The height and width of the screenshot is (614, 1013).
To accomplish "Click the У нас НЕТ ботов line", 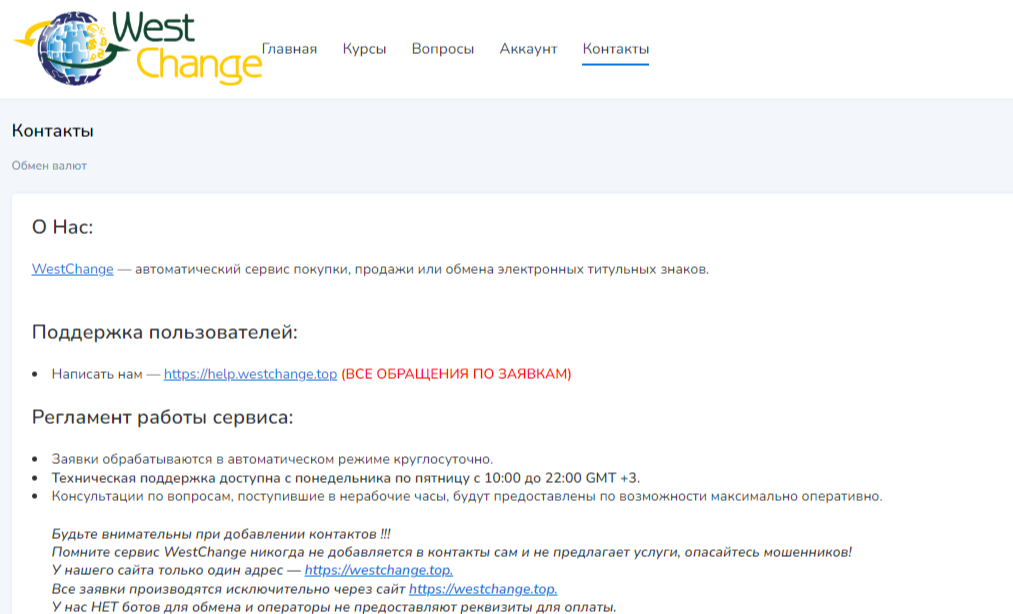I will pyautogui.click(x=334, y=607).
